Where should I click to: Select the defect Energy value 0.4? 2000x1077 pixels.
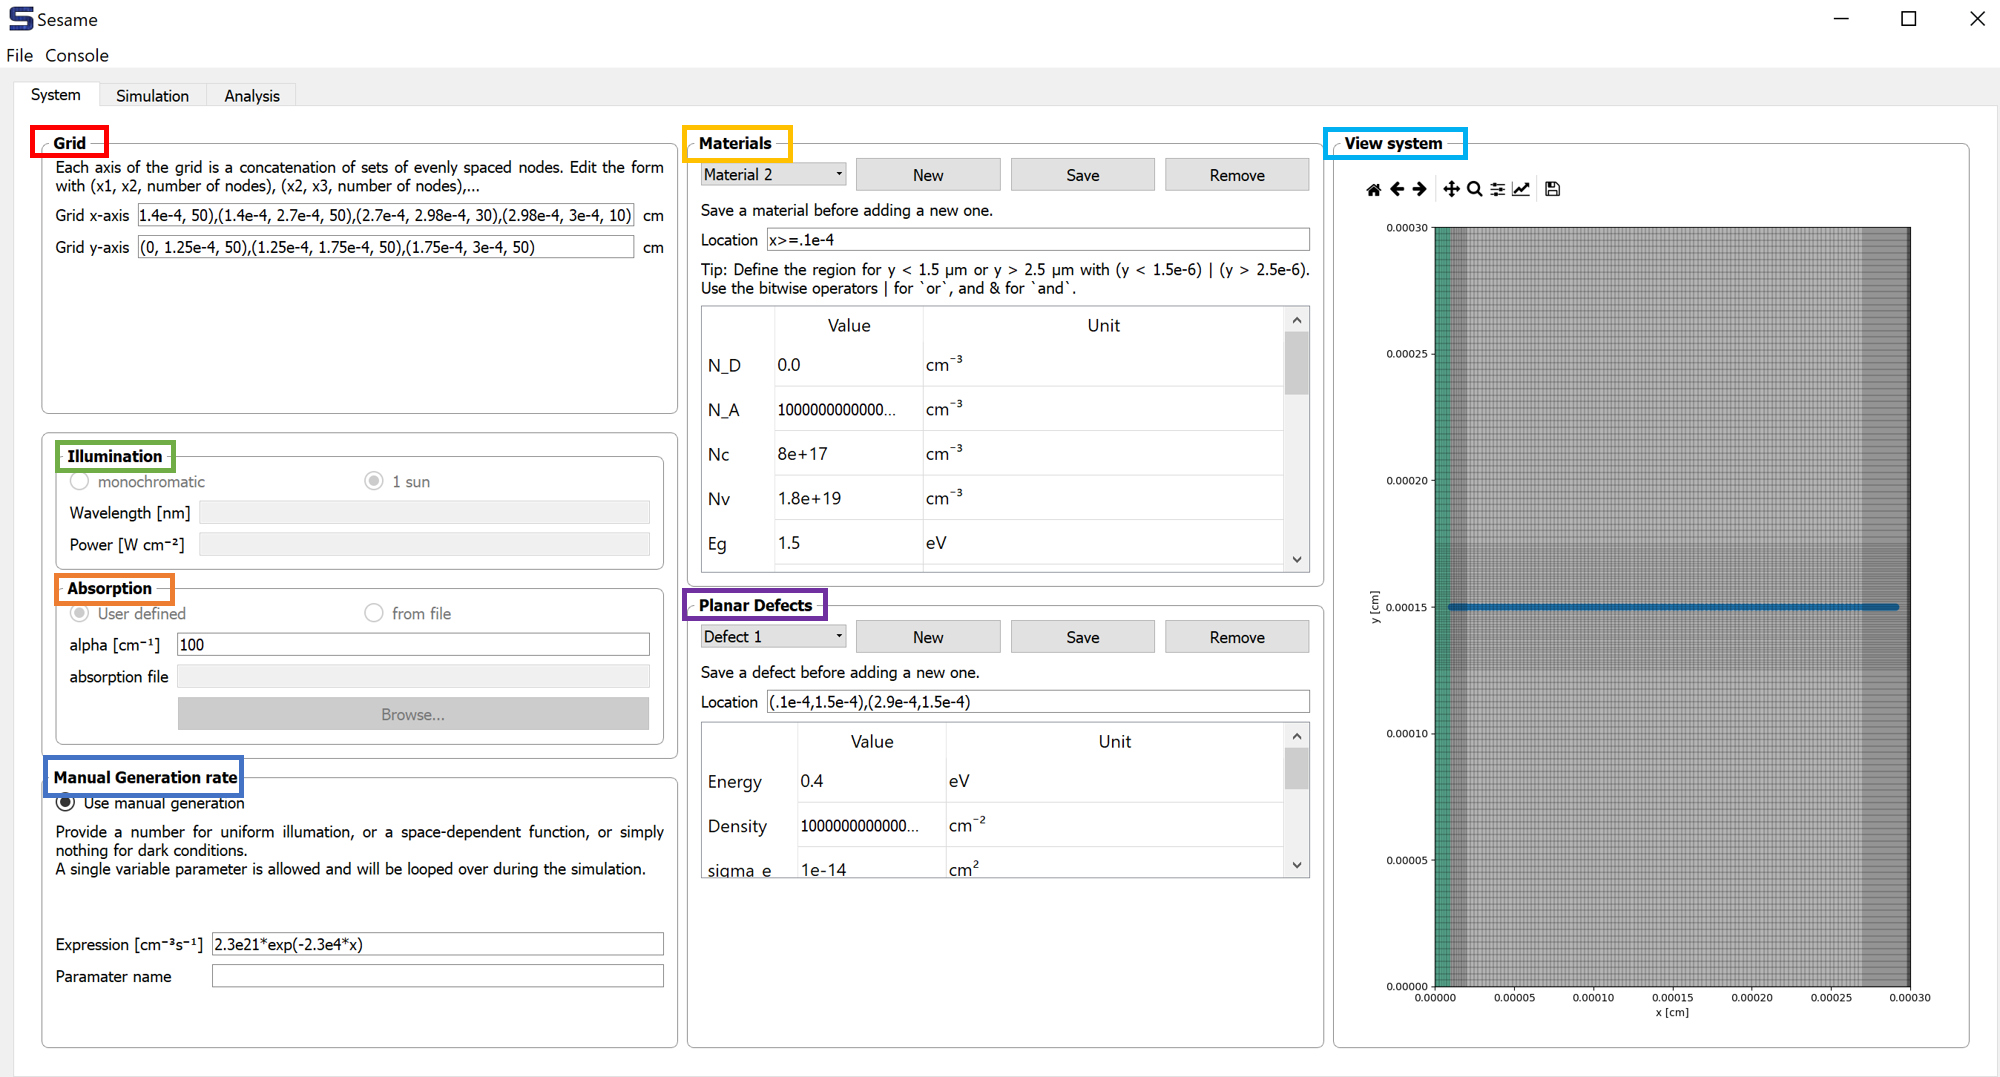[871, 781]
